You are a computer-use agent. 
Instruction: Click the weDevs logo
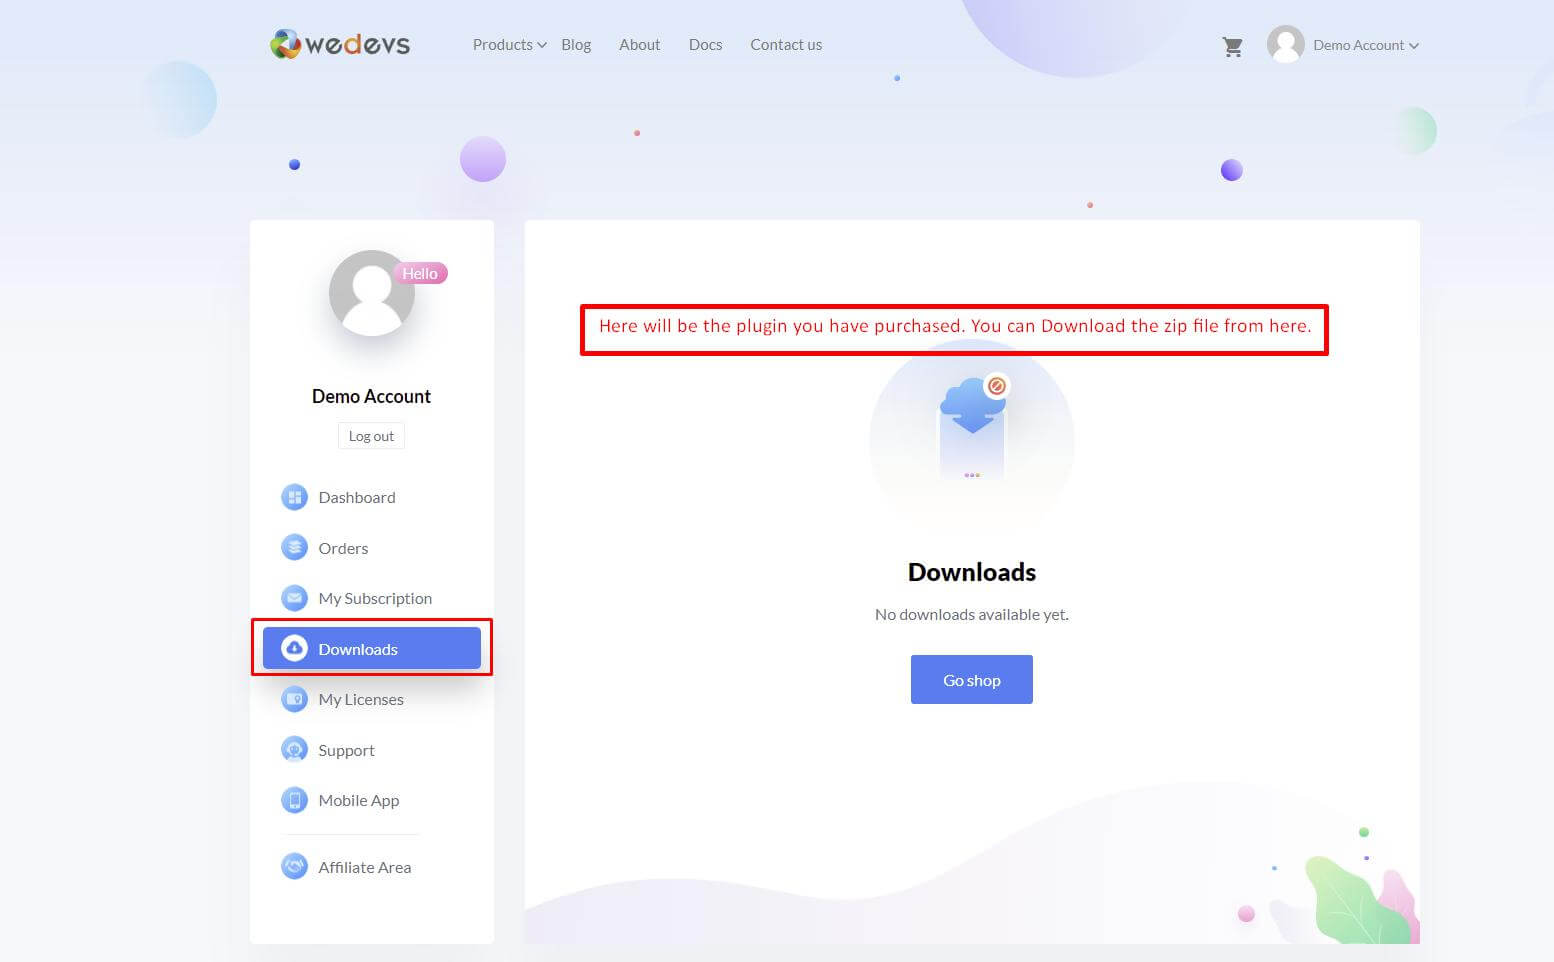[339, 44]
